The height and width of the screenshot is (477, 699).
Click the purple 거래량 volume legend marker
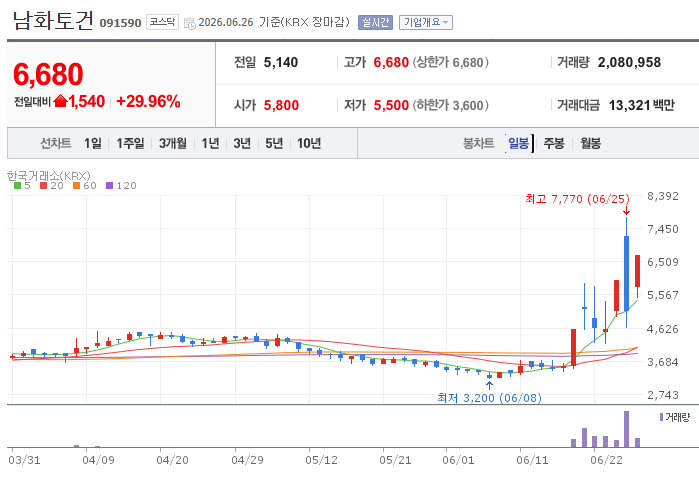[661, 417]
